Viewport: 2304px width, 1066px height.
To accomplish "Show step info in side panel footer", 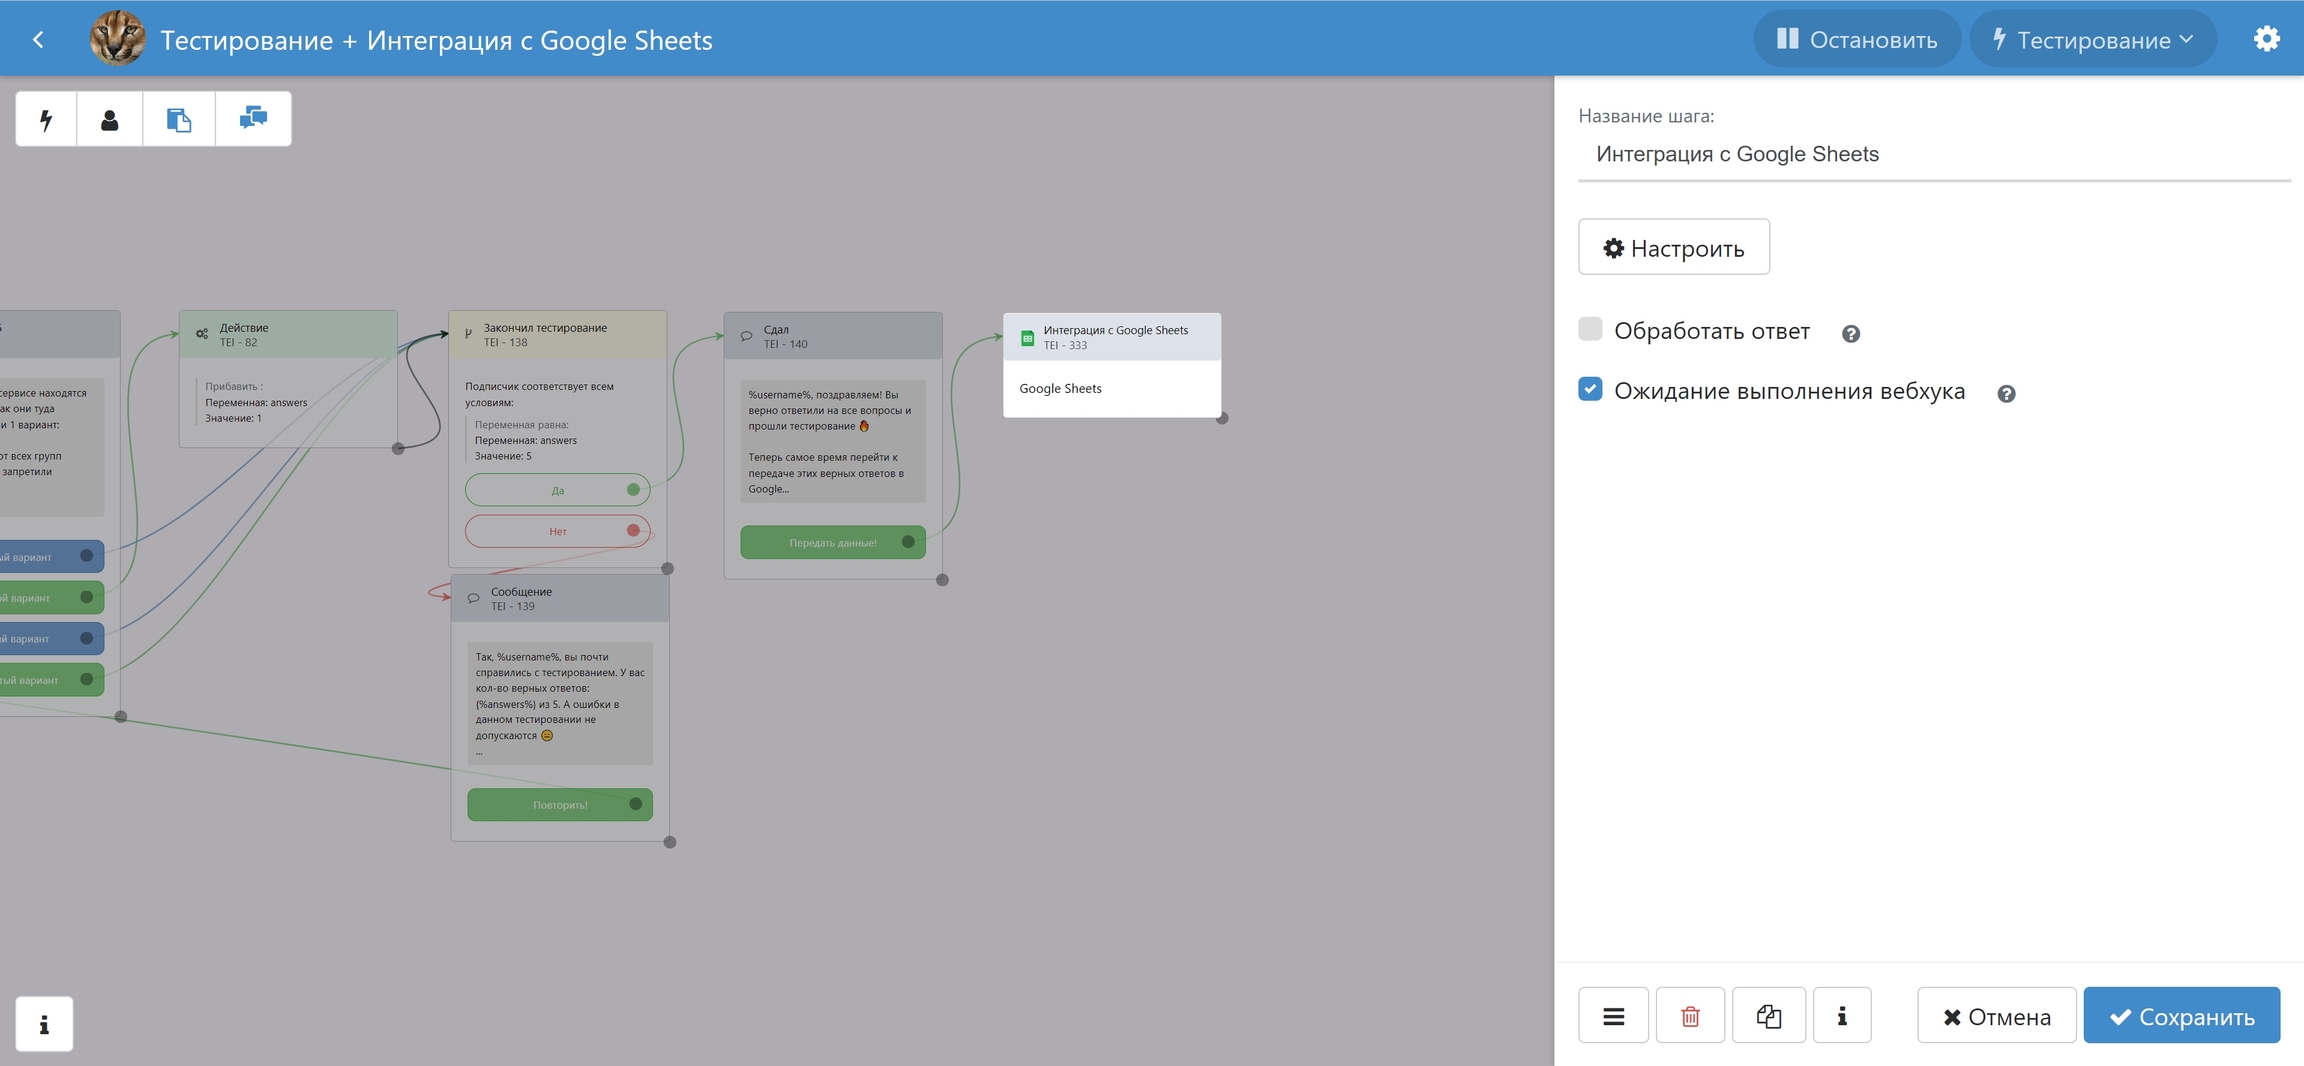I will 1841,1016.
